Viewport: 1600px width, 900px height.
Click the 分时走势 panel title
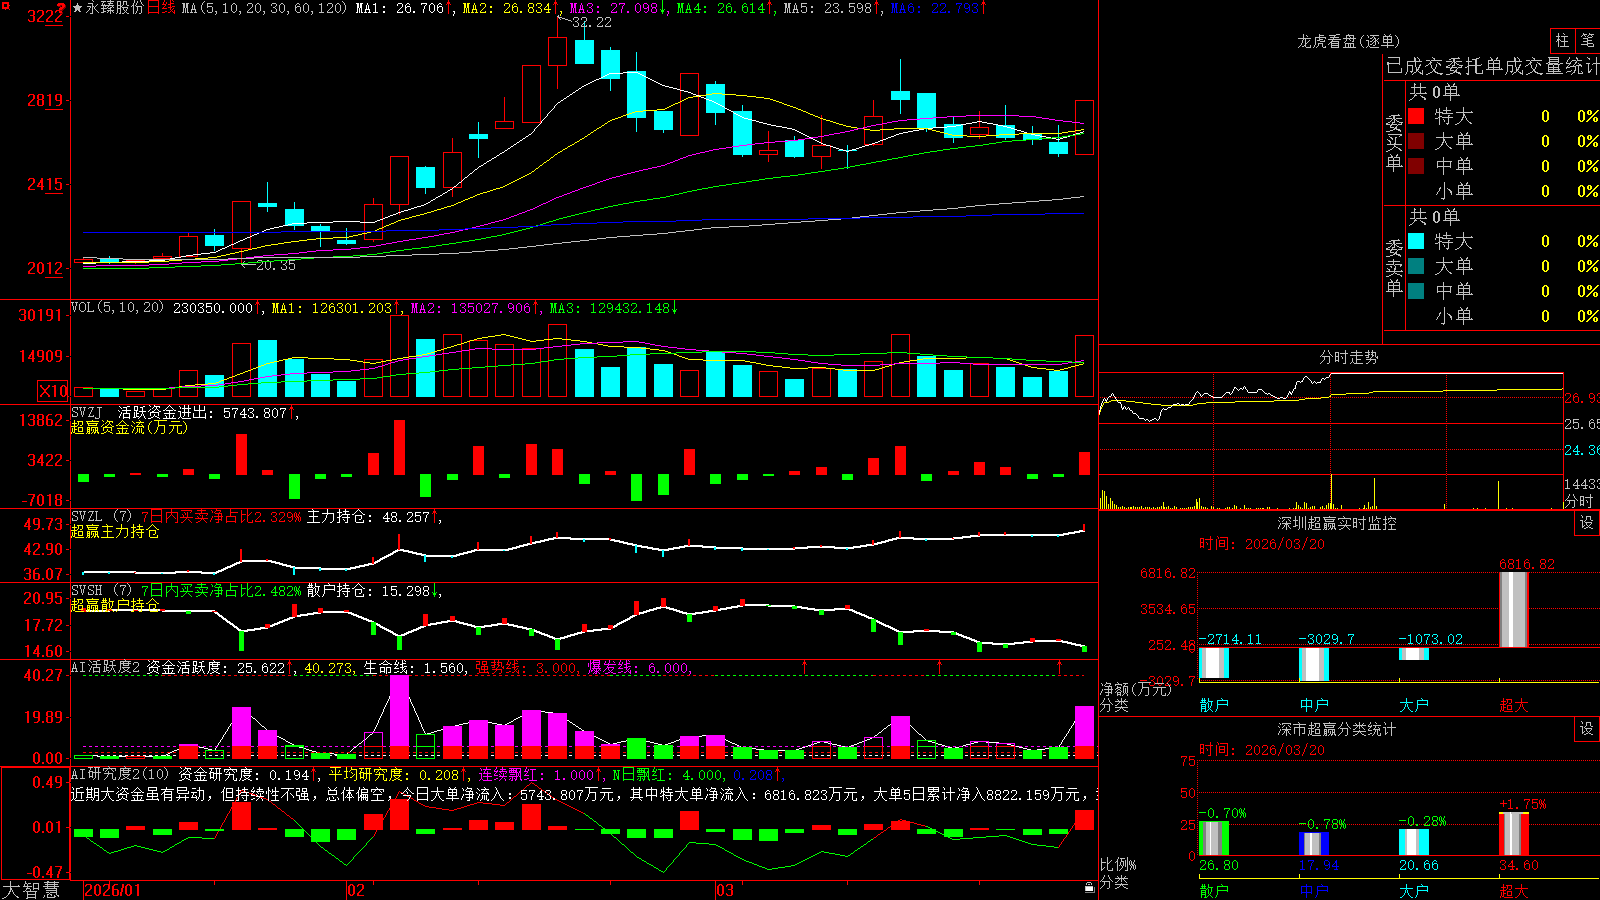[x=1348, y=357]
